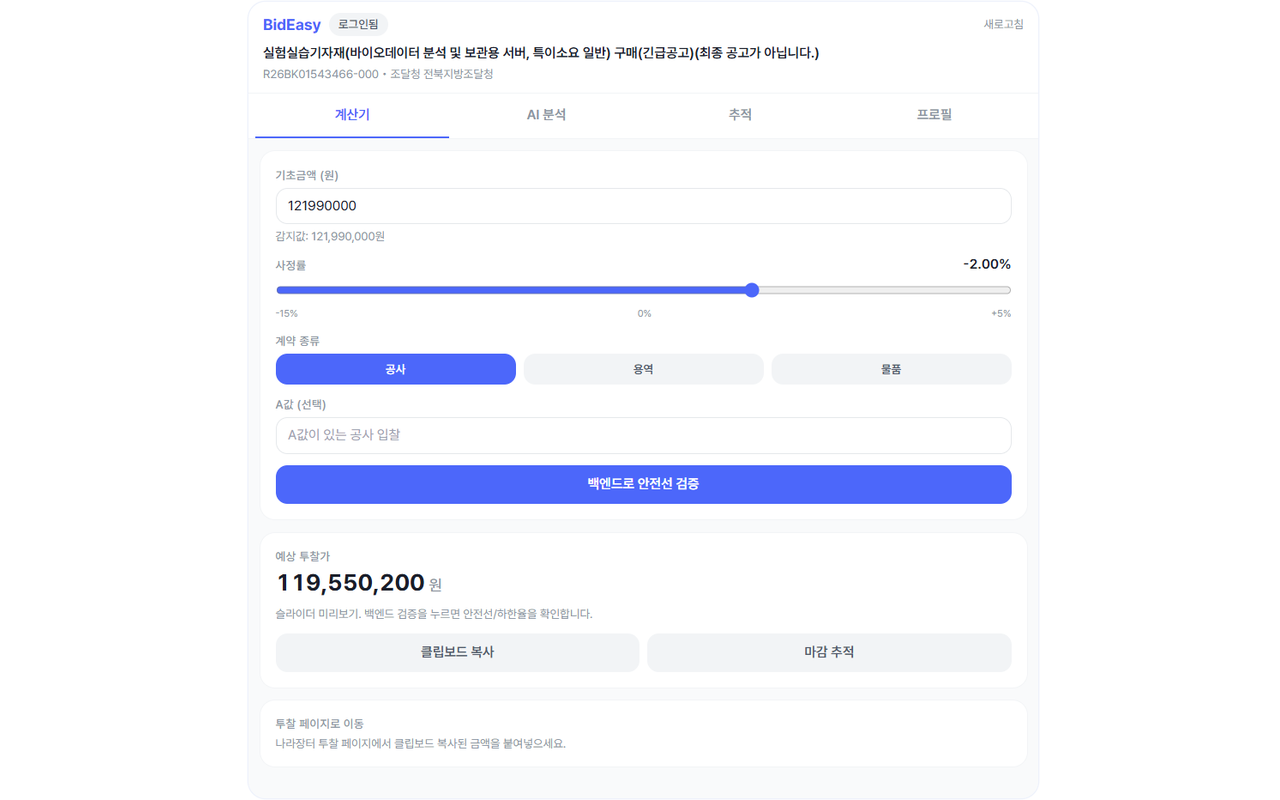The width and height of the screenshot is (1280, 800).
Task: Open the AI 분석 tab
Action: (x=546, y=115)
